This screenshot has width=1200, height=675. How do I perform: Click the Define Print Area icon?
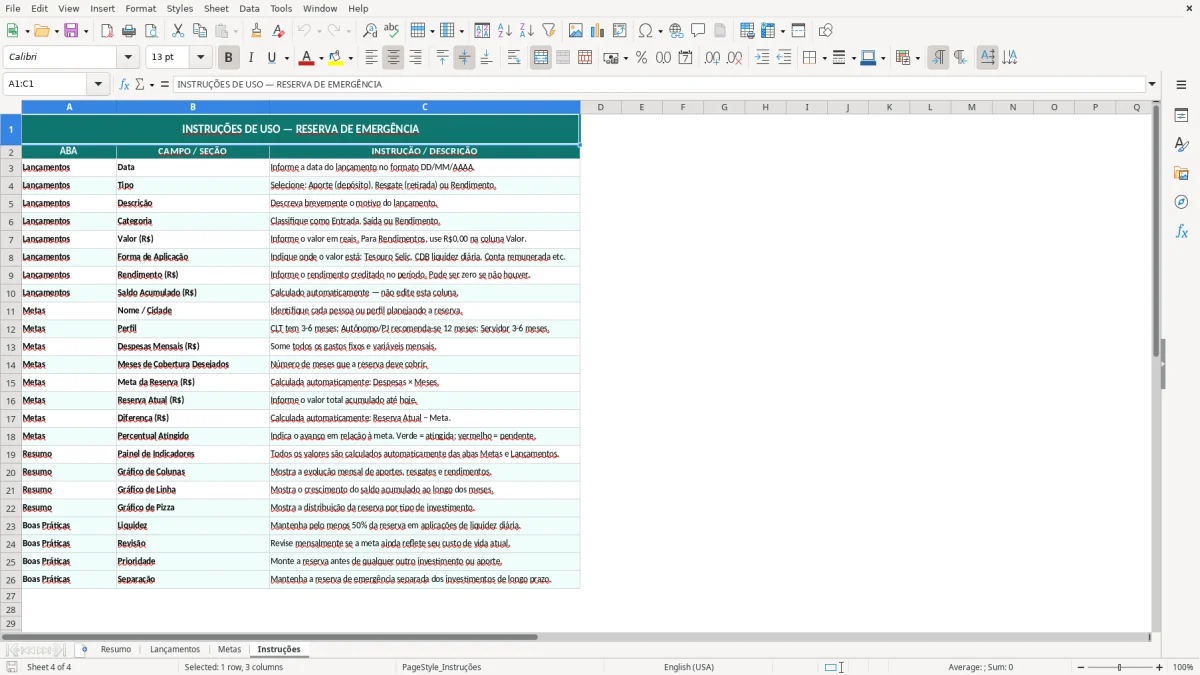coord(748,31)
